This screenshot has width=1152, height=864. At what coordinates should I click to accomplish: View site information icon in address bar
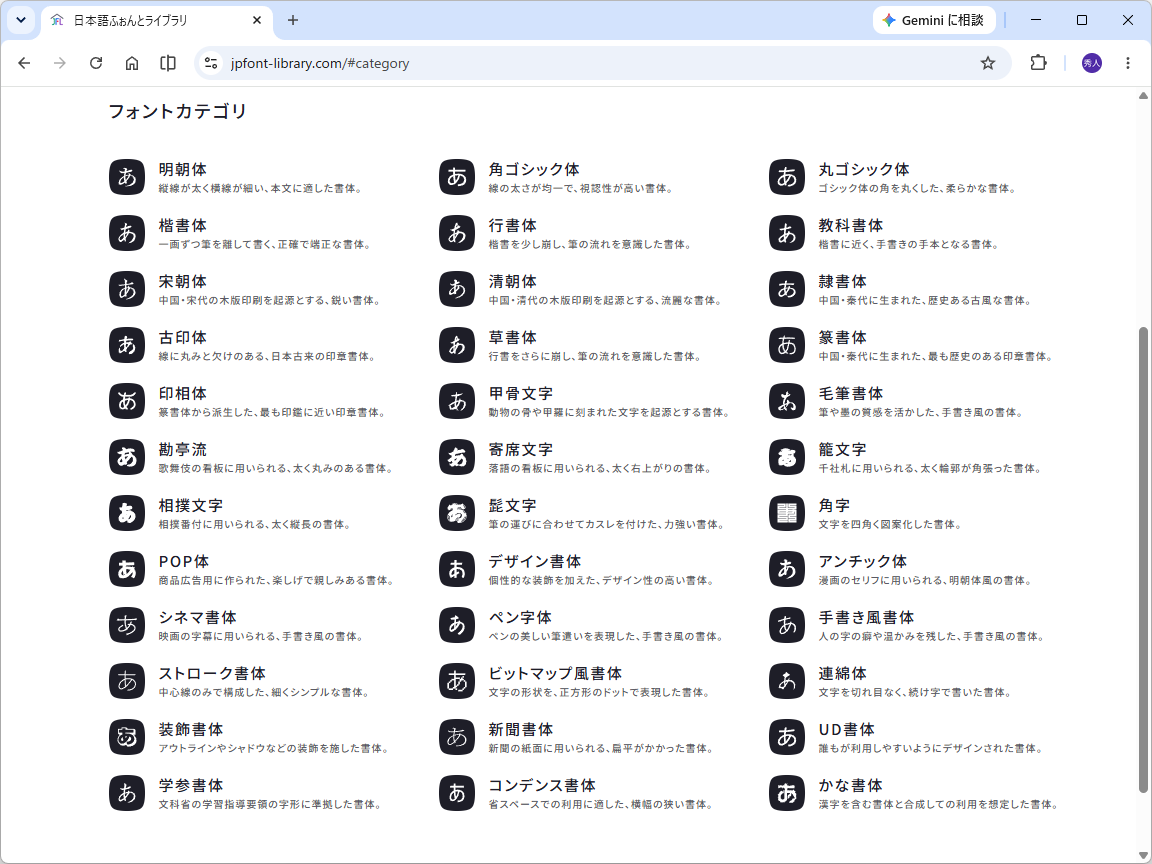(212, 63)
